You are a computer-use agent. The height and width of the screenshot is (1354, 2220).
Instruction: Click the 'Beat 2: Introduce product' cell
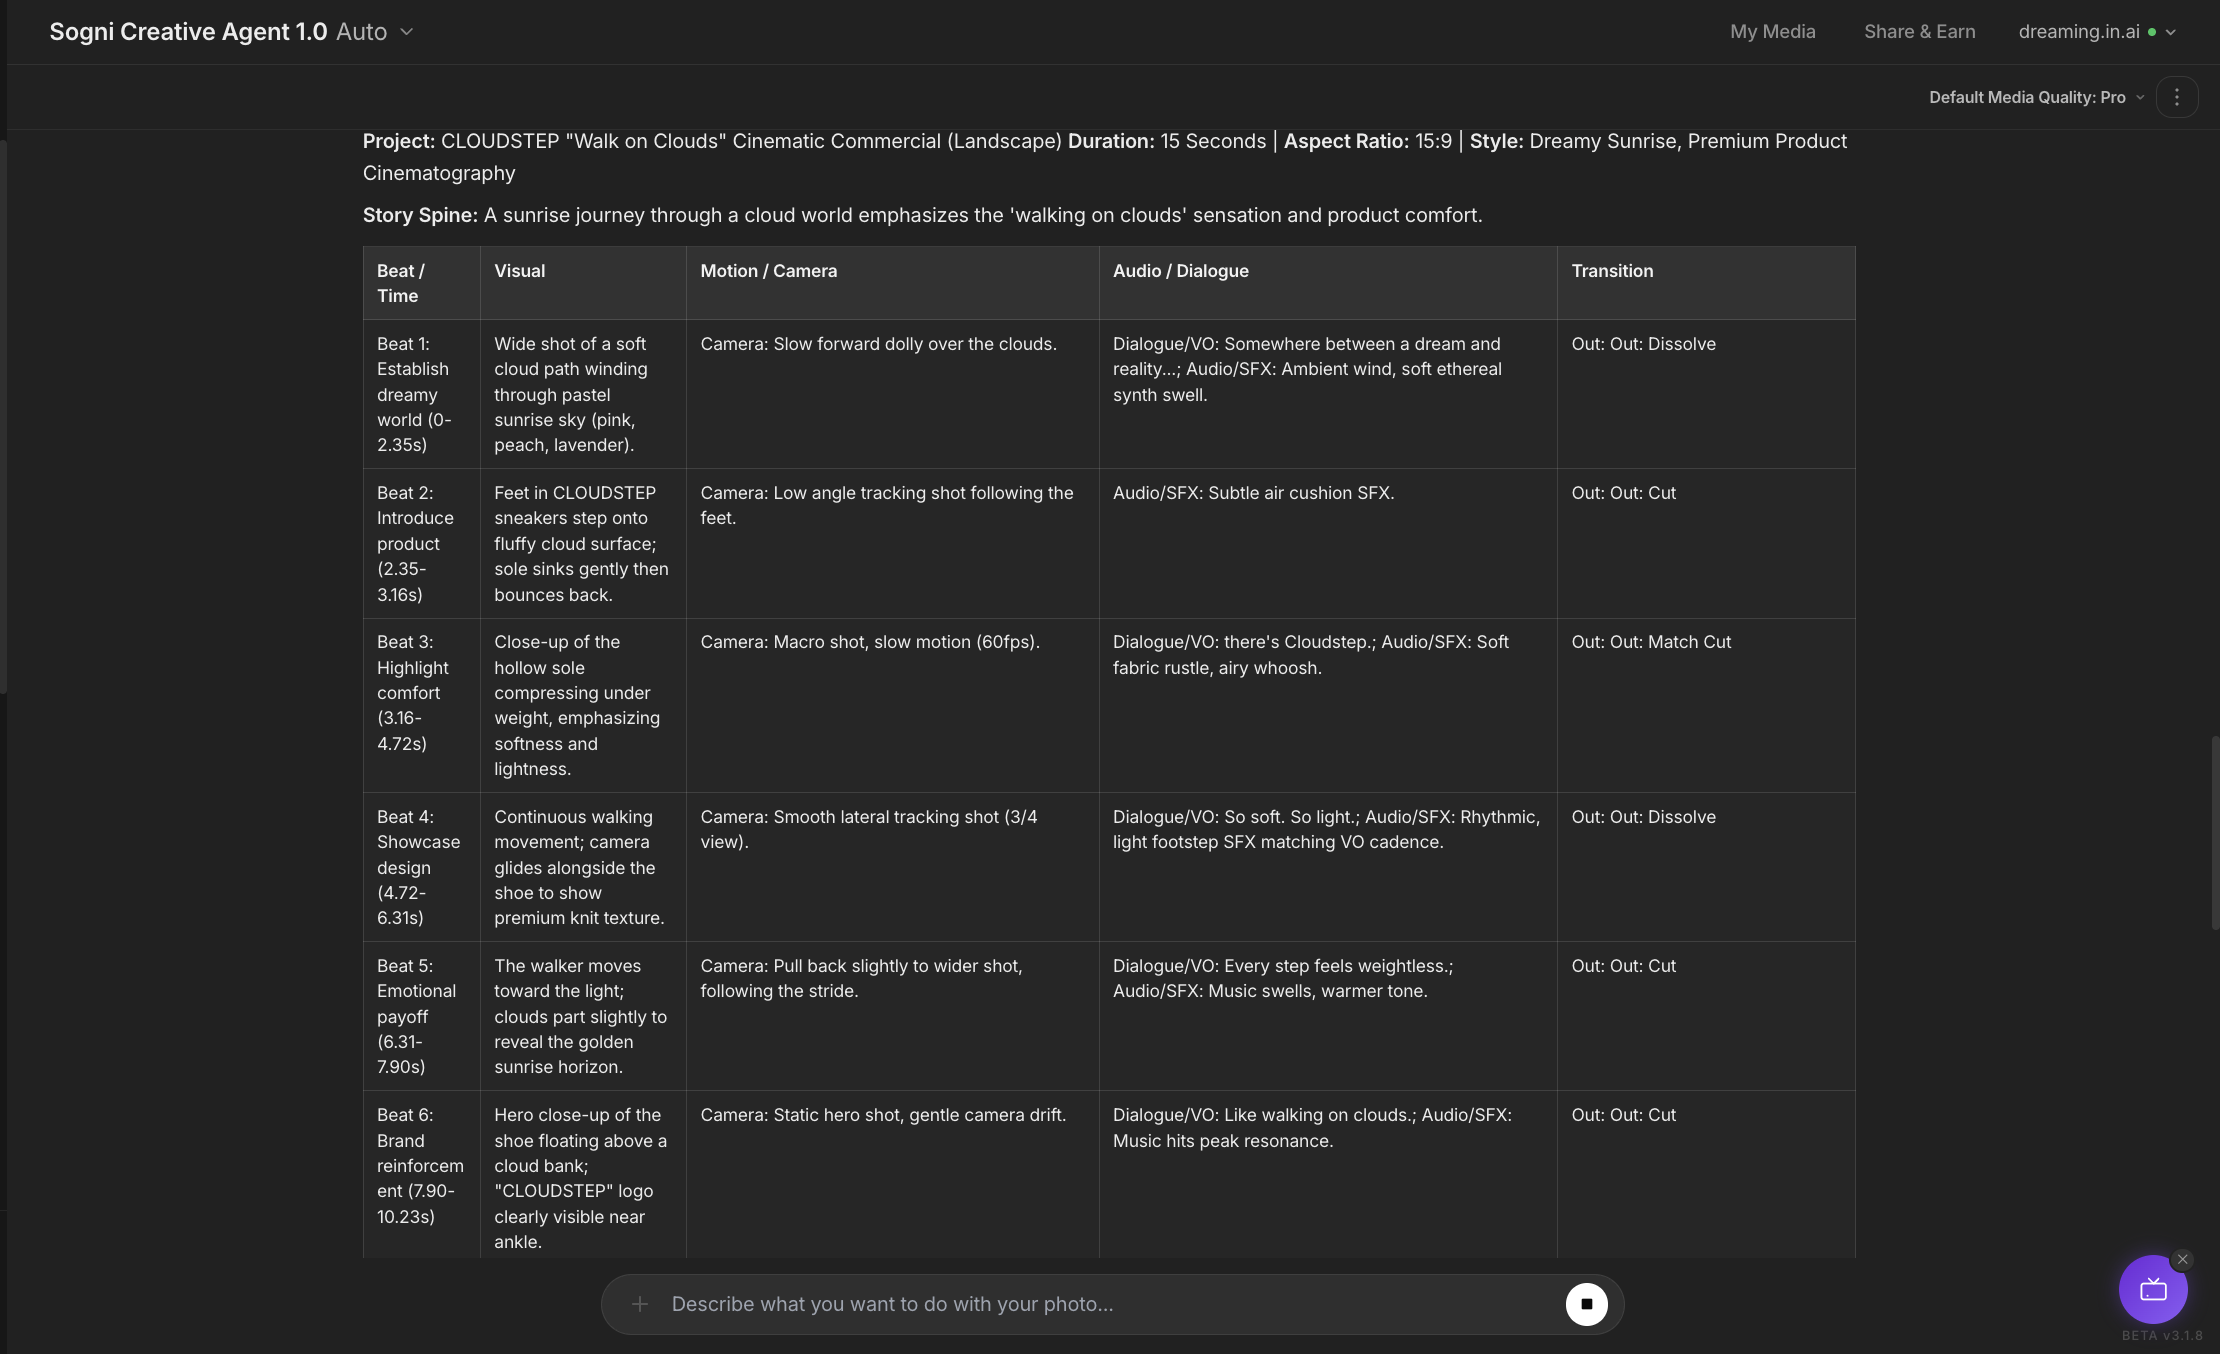(421, 544)
